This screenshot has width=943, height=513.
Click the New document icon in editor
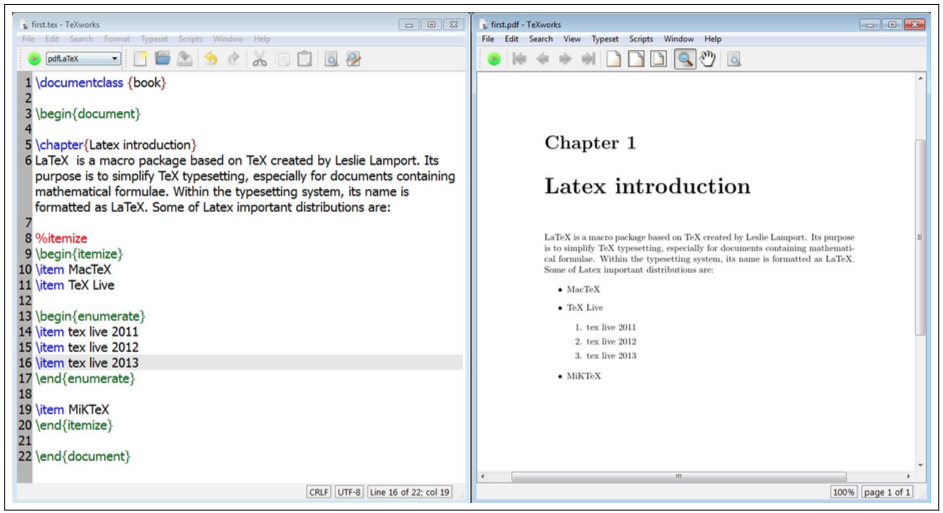click(x=140, y=59)
